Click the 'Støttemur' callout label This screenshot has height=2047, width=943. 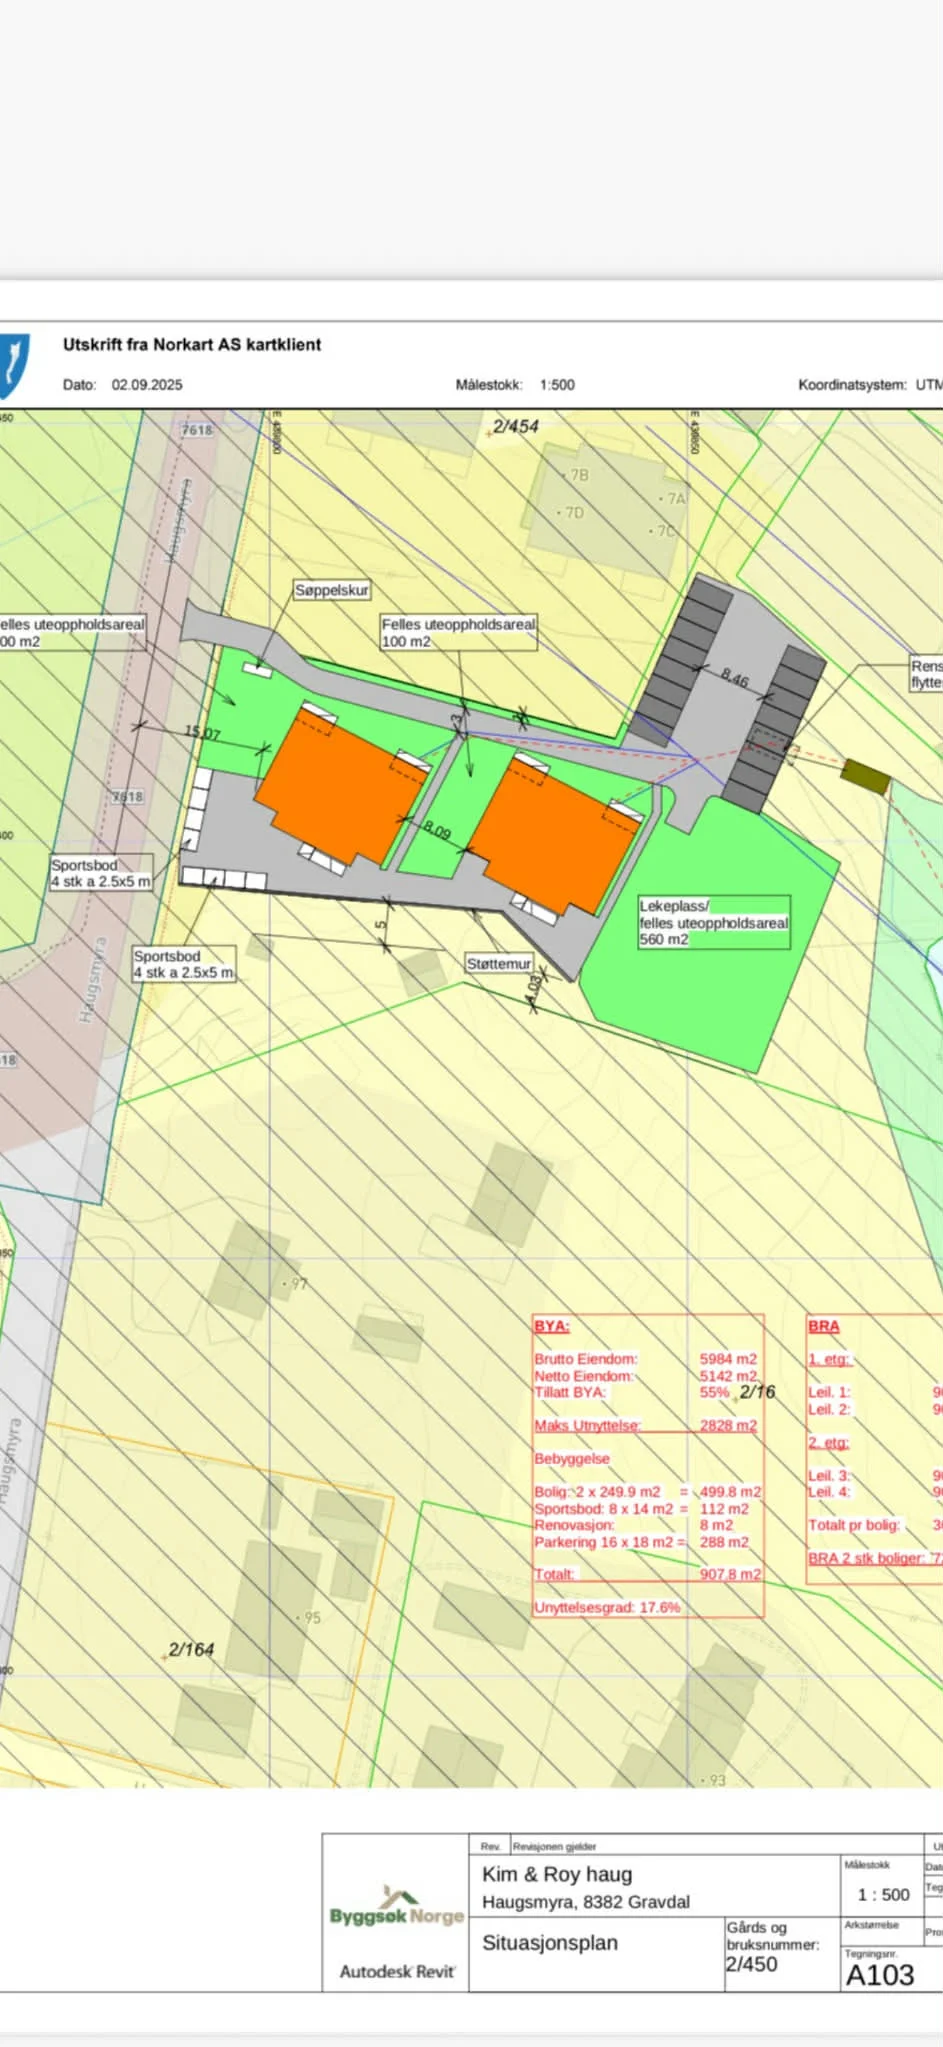(499, 964)
